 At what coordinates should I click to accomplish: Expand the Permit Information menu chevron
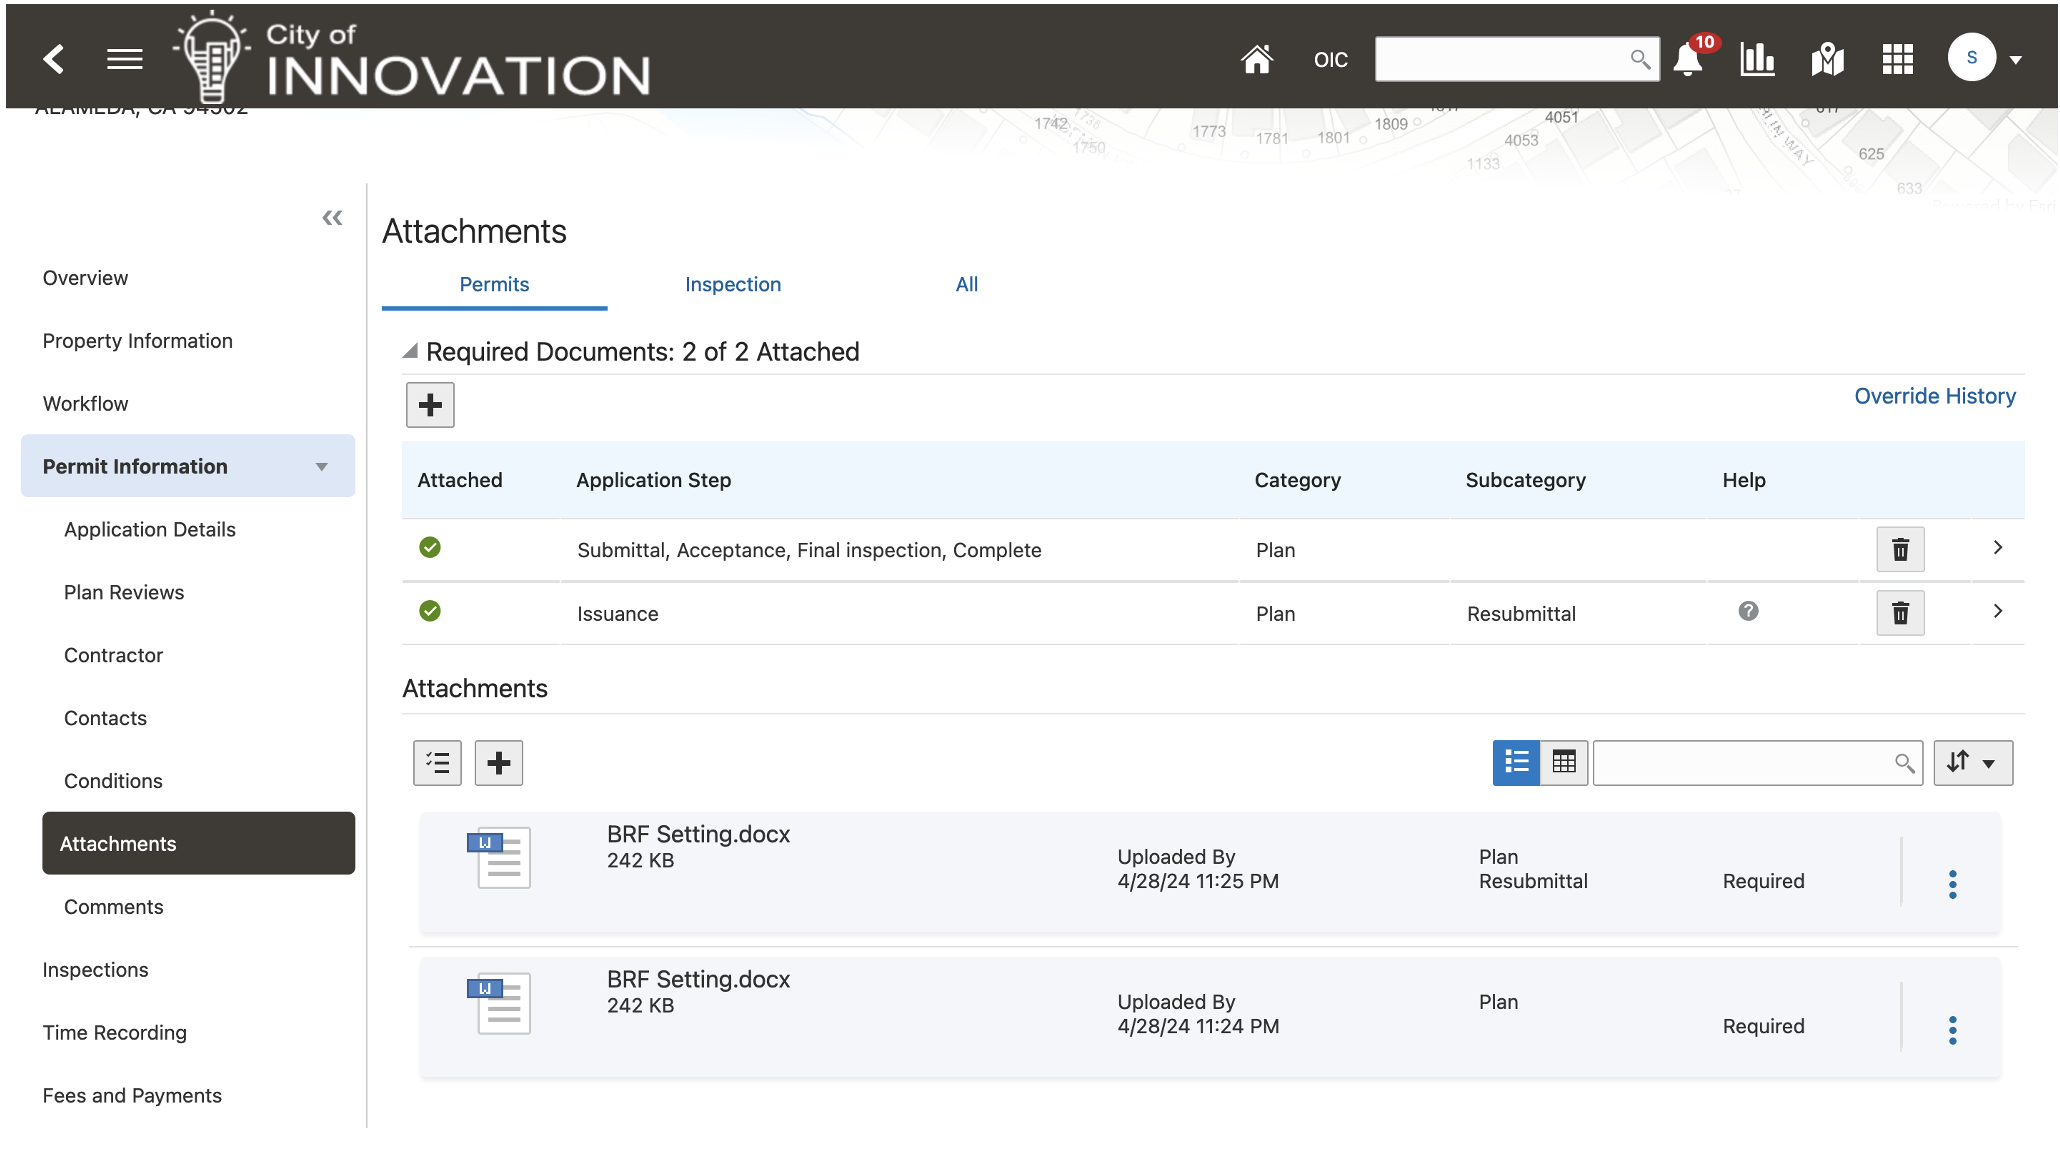coord(321,466)
